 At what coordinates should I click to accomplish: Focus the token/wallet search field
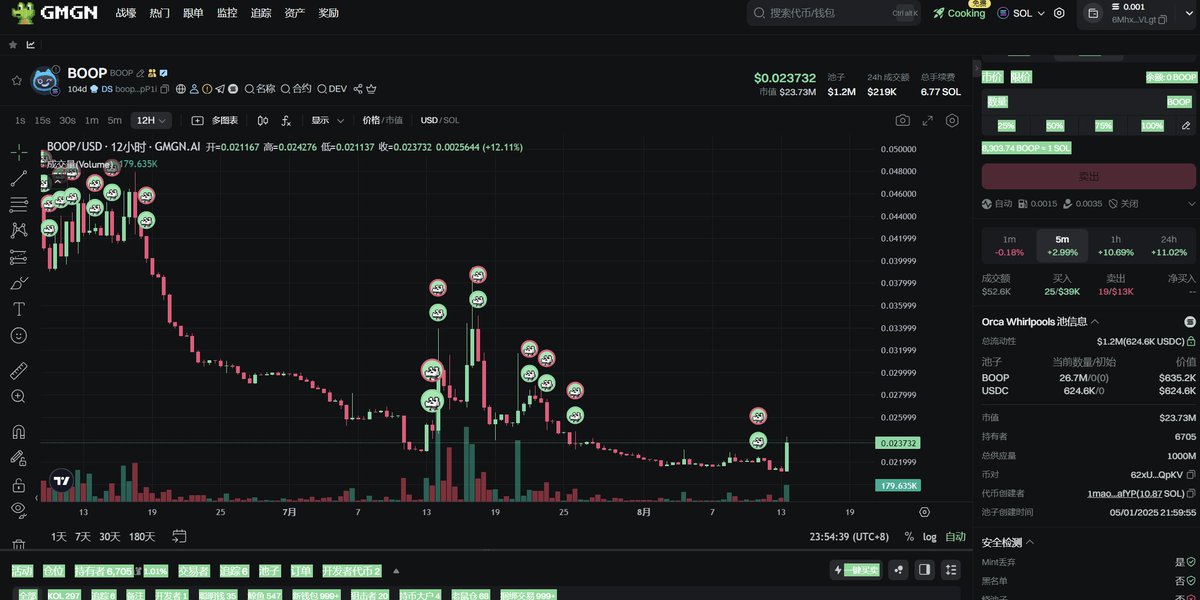click(834, 13)
